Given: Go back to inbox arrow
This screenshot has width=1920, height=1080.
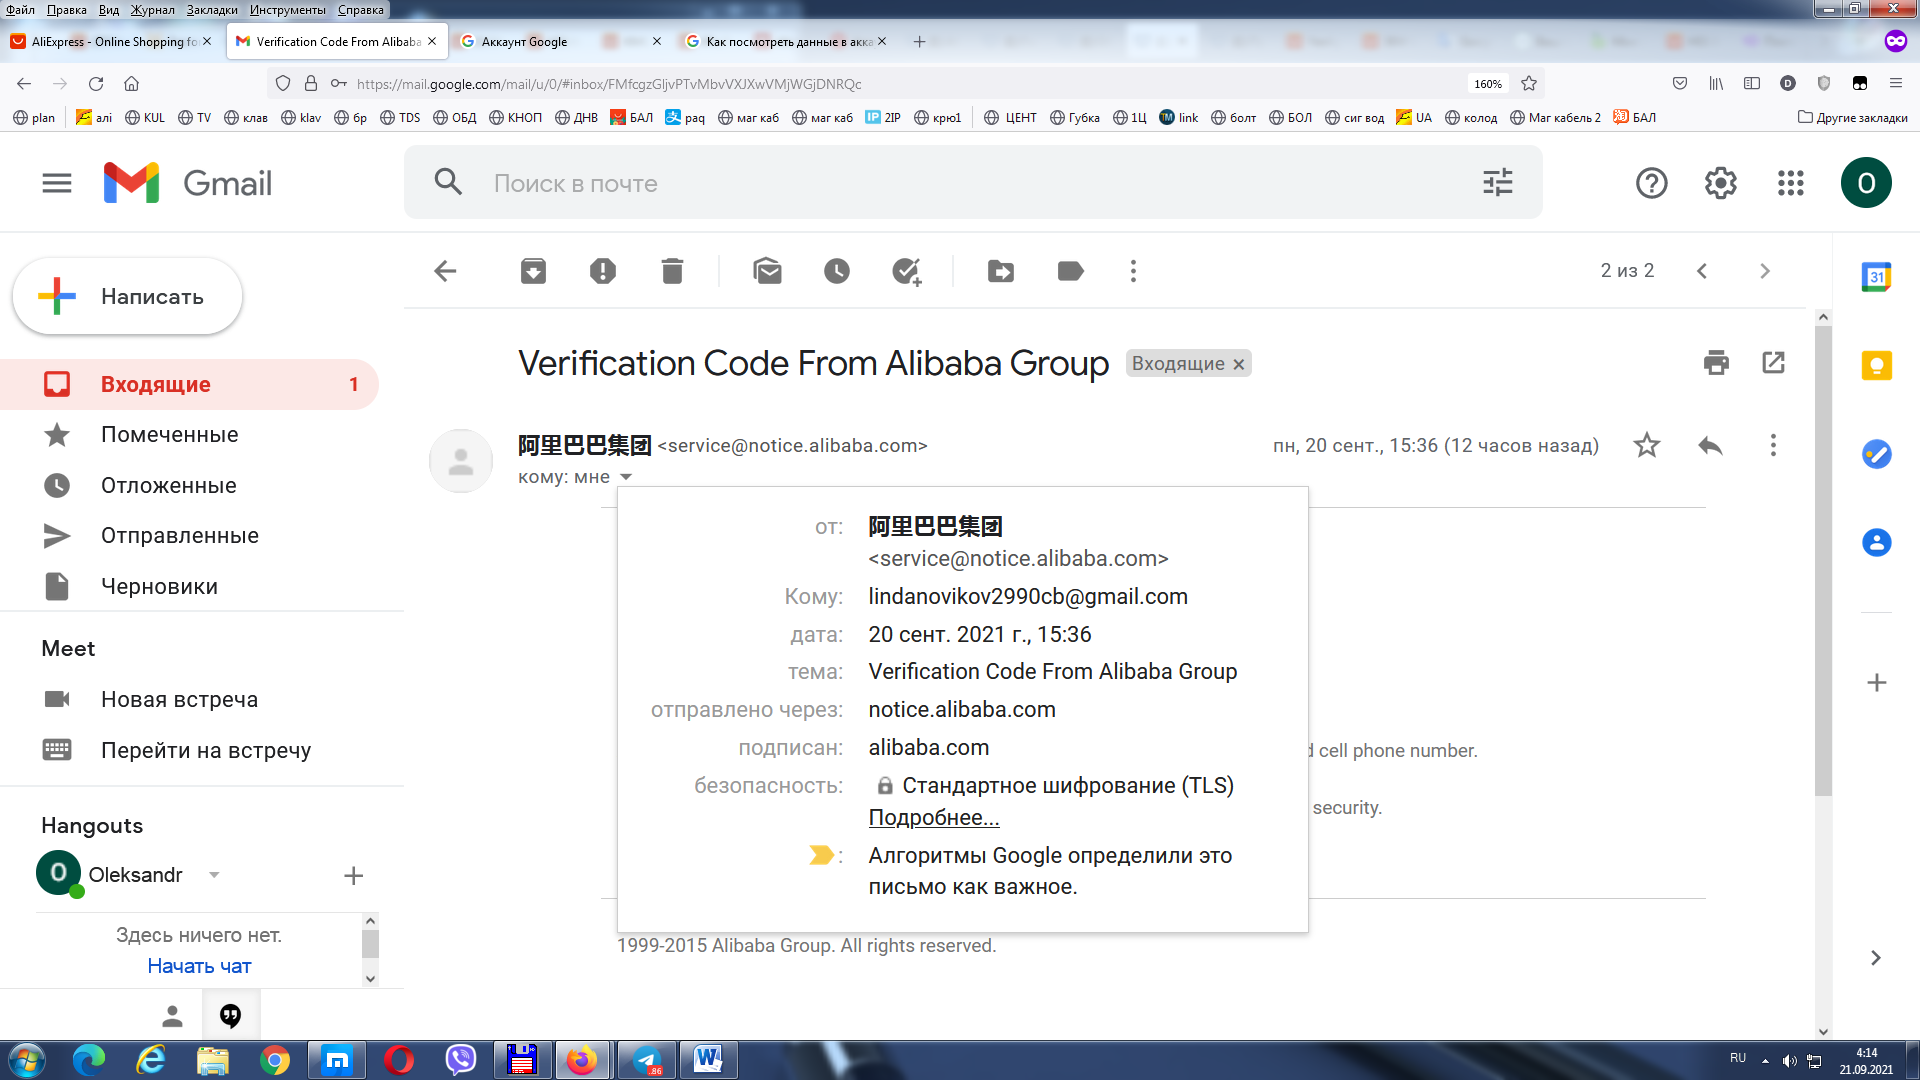Looking at the screenshot, I should coord(445,271).
